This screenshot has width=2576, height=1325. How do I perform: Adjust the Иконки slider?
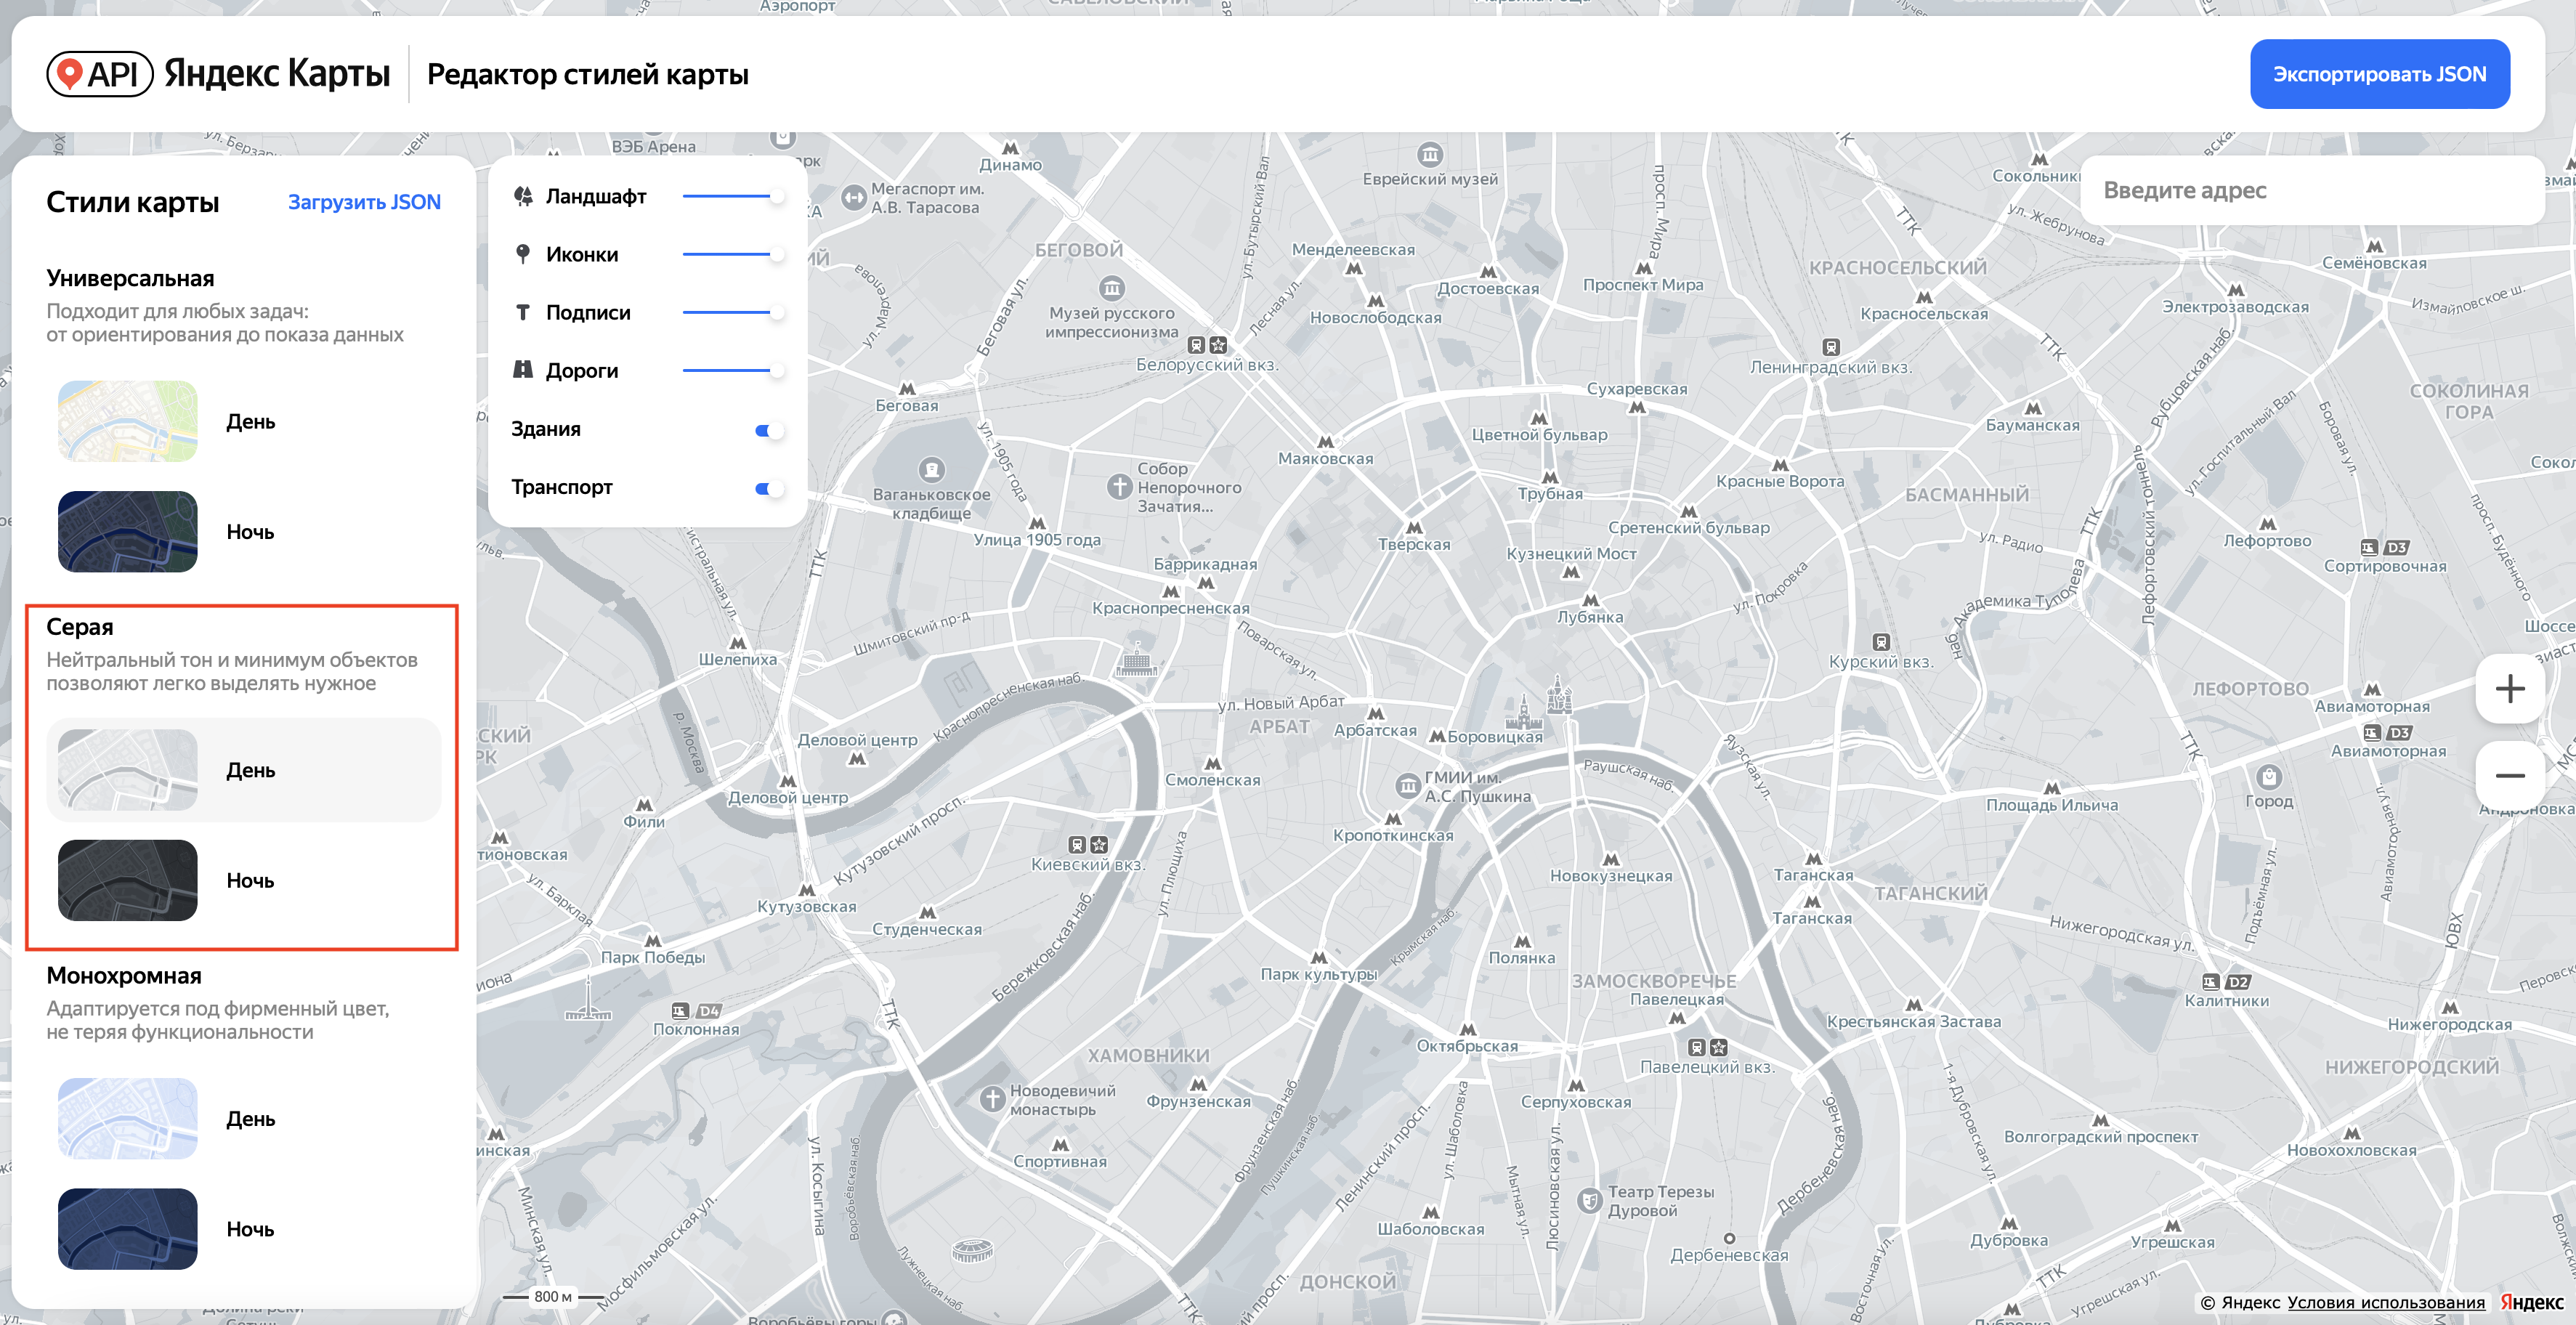pos(732,255)
